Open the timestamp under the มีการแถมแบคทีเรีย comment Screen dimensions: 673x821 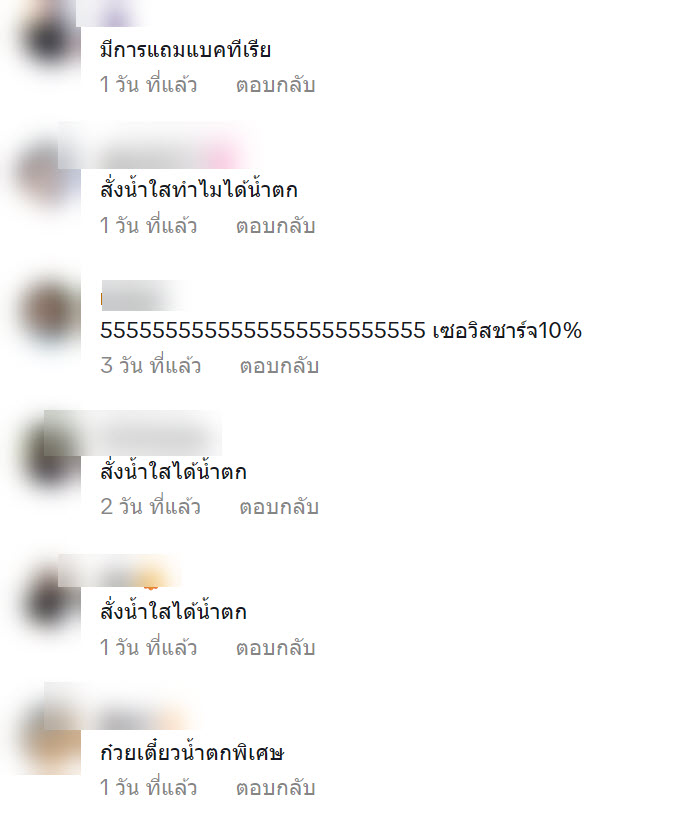tap(149, 85)
